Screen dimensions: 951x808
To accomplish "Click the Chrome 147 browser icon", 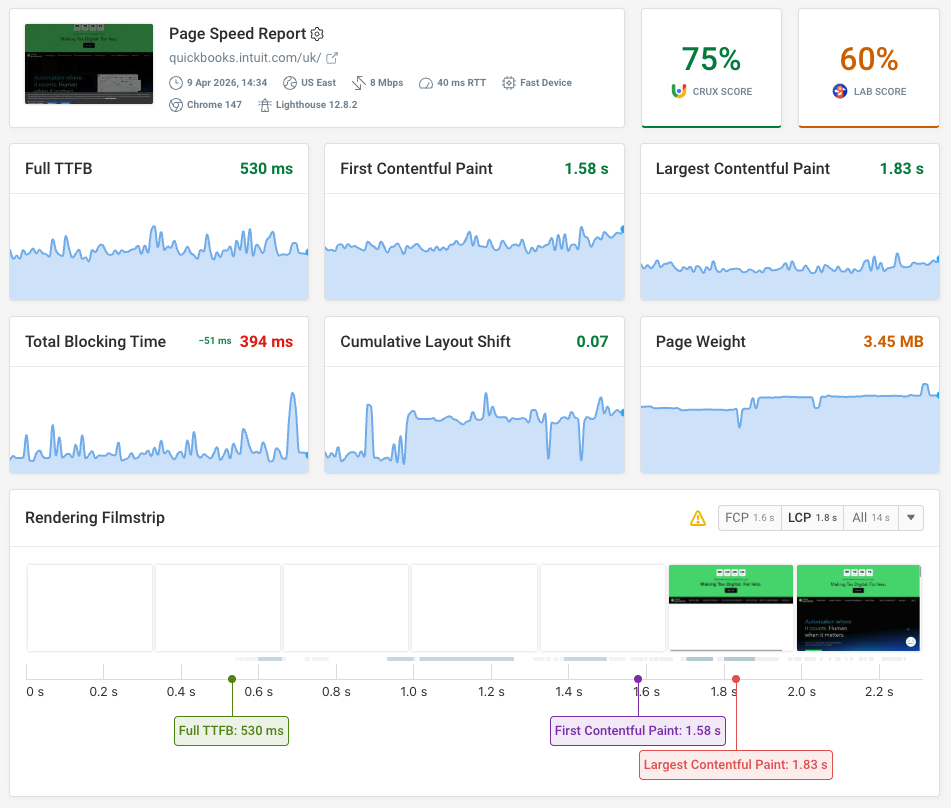I will (176, 104).
